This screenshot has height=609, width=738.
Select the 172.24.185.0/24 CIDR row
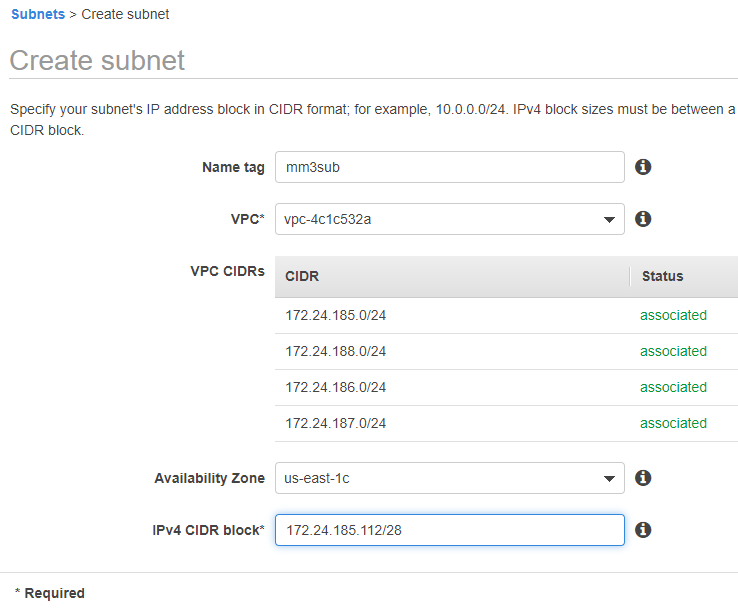(x=336, y=315)
